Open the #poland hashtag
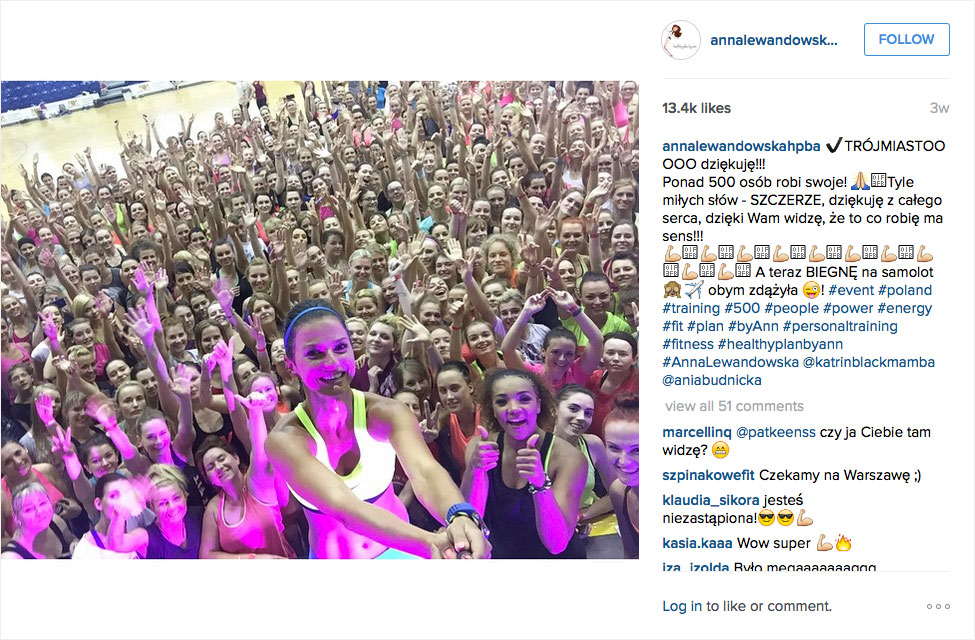The width and height of the screenshot is (975, 640). coord(905,290)
